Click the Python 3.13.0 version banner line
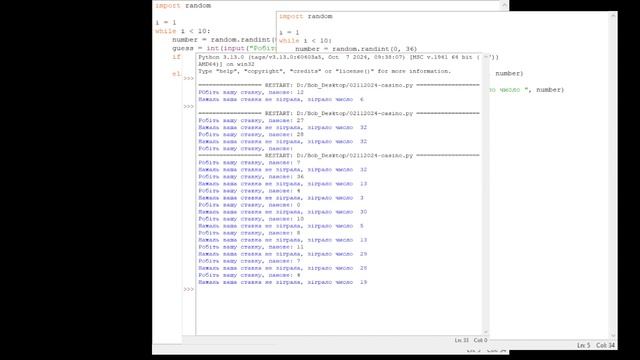This screenshot has width=640, height=360. (349, 57)
